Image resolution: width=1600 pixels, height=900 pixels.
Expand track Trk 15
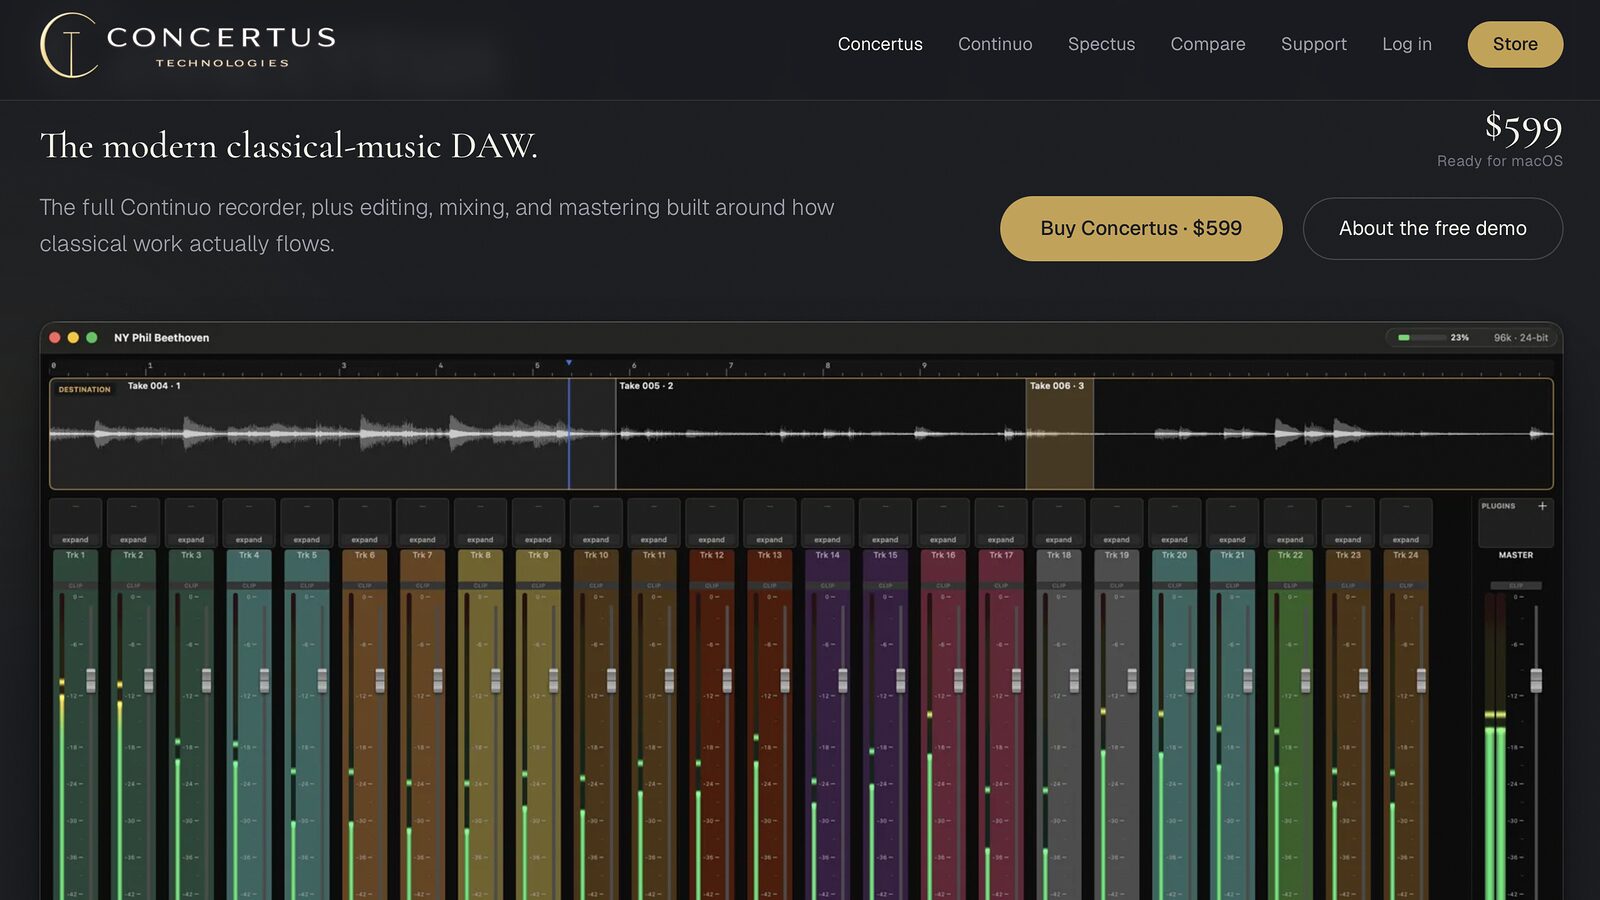click(885, 540)
